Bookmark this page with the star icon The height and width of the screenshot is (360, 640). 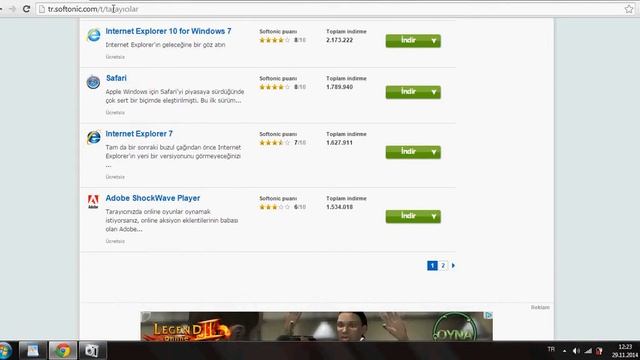click(629, 9)
